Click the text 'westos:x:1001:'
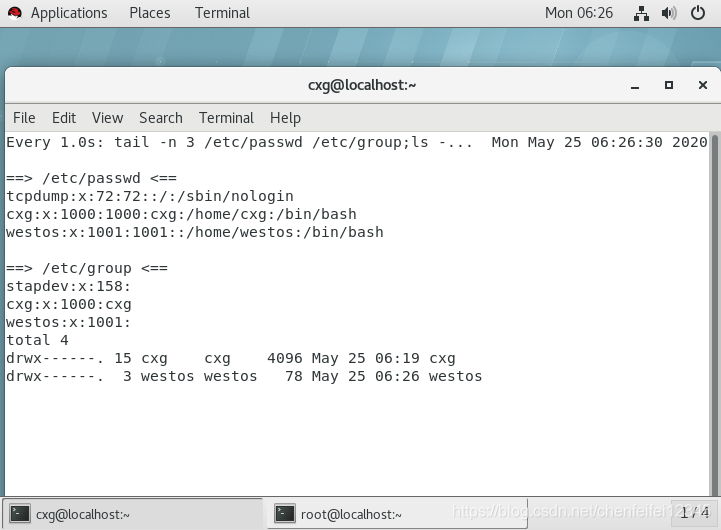Screen dimensions: 721x530 [x=69, y=322]
